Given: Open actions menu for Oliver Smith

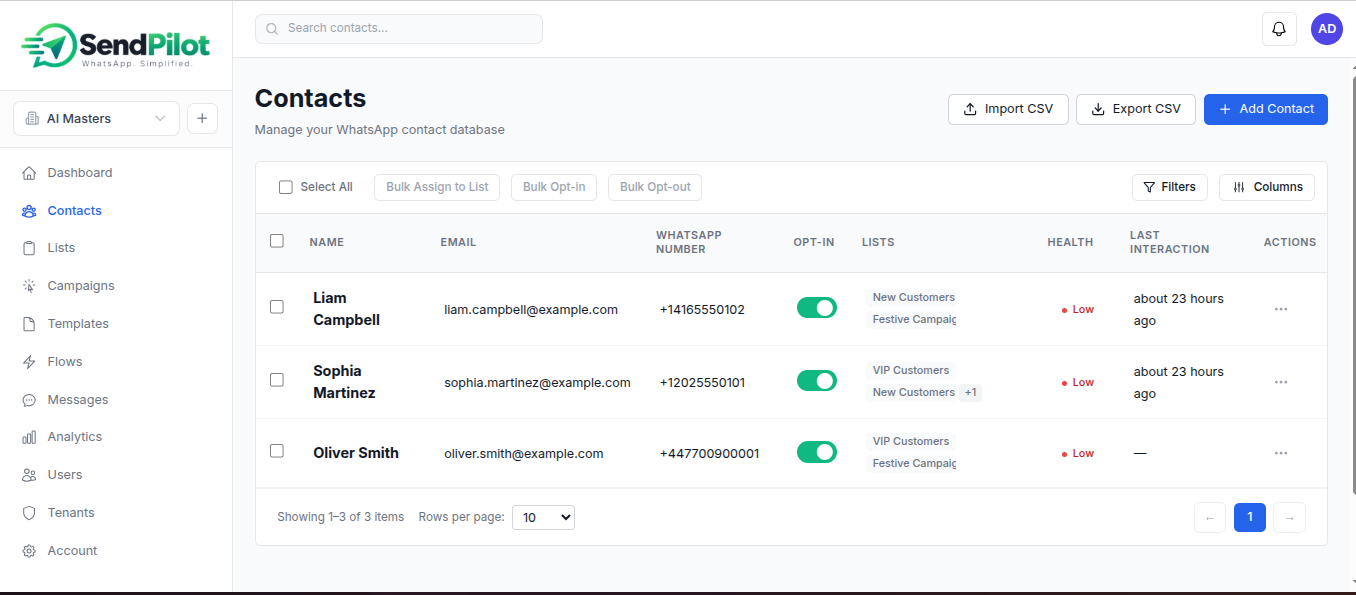Looking at the screenshot, I should [x=1281, y=453].
